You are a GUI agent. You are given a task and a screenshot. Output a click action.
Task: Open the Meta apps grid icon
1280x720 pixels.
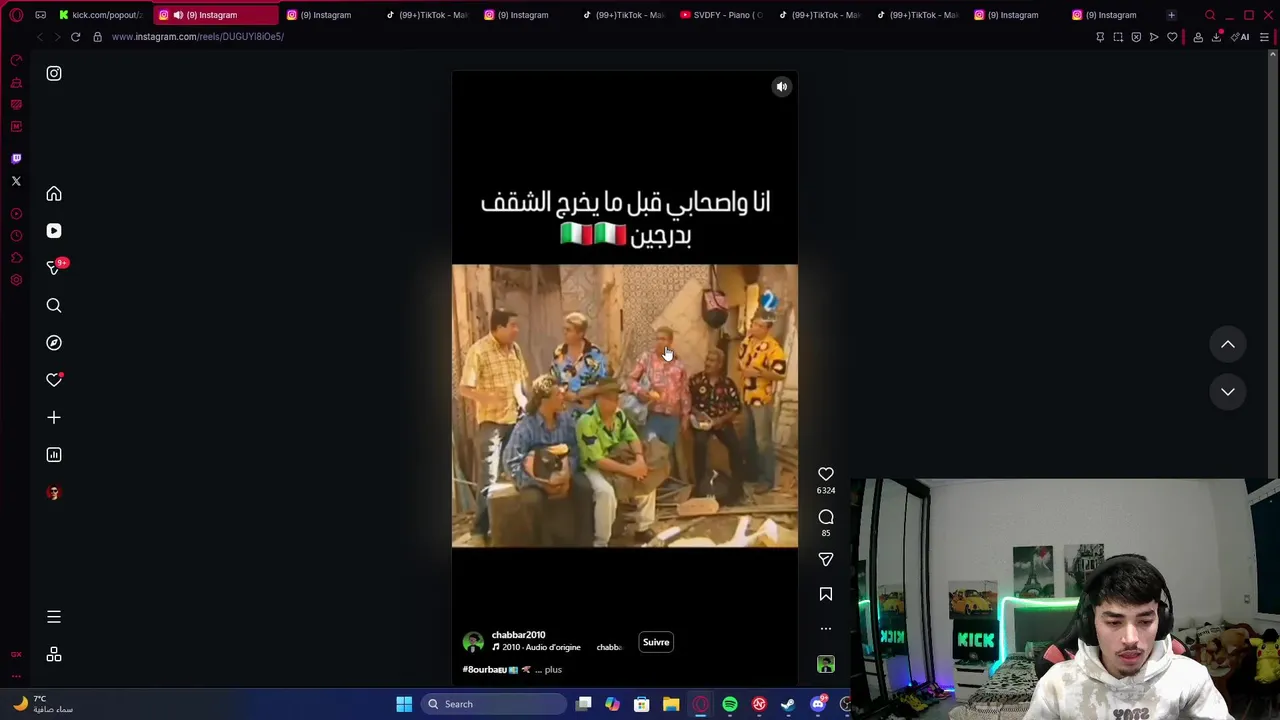pos(54,654)
